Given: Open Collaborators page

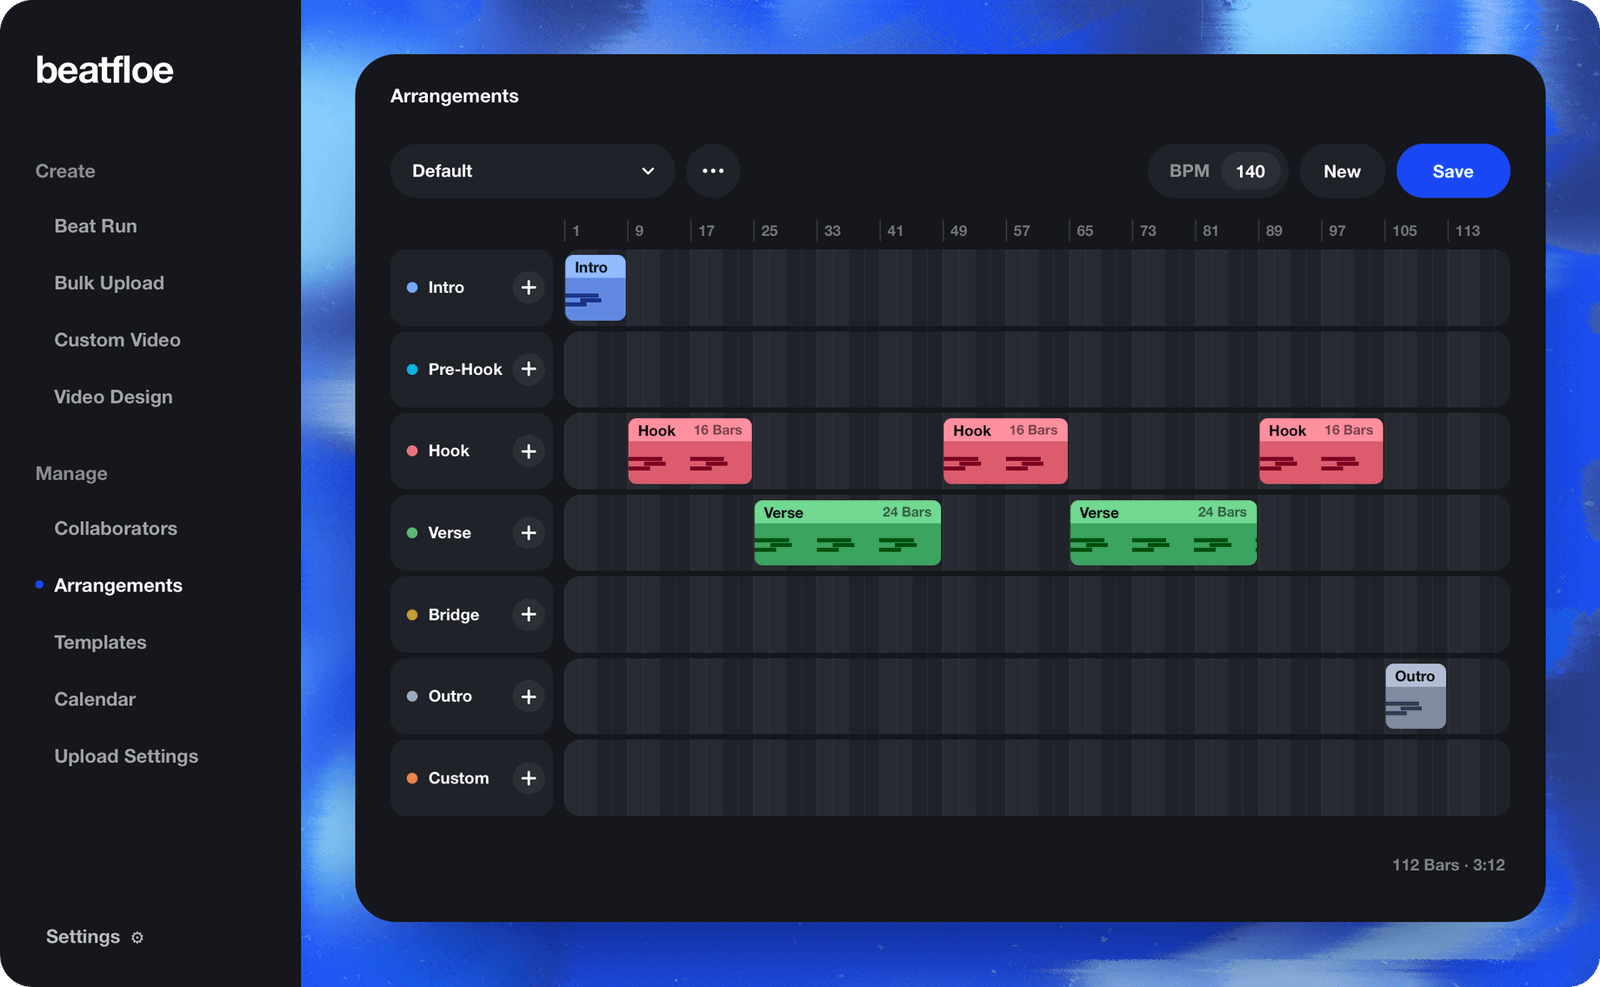Looking at the screenshot, I should tap(116, 528).
